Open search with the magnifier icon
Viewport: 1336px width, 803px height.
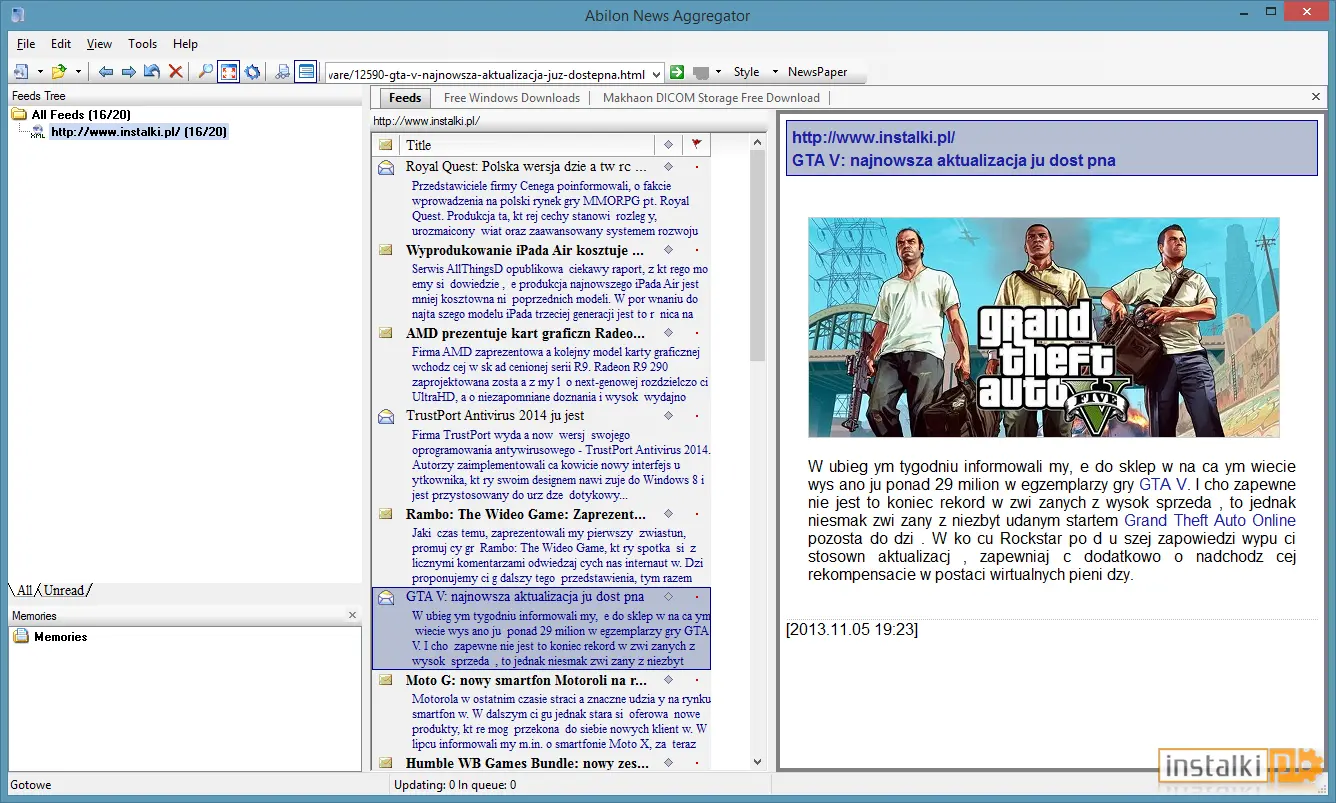tap(205, 72)
